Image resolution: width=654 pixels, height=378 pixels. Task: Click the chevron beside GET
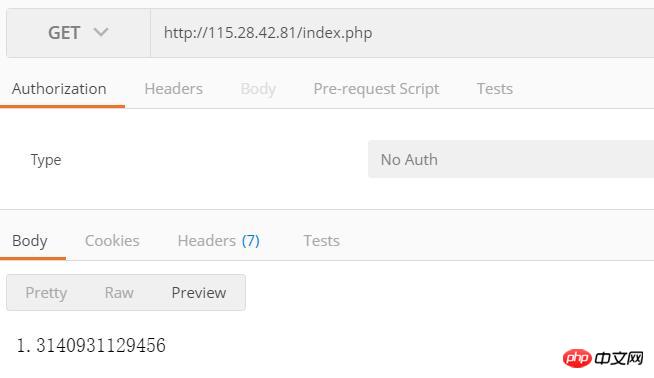(101, 32)
